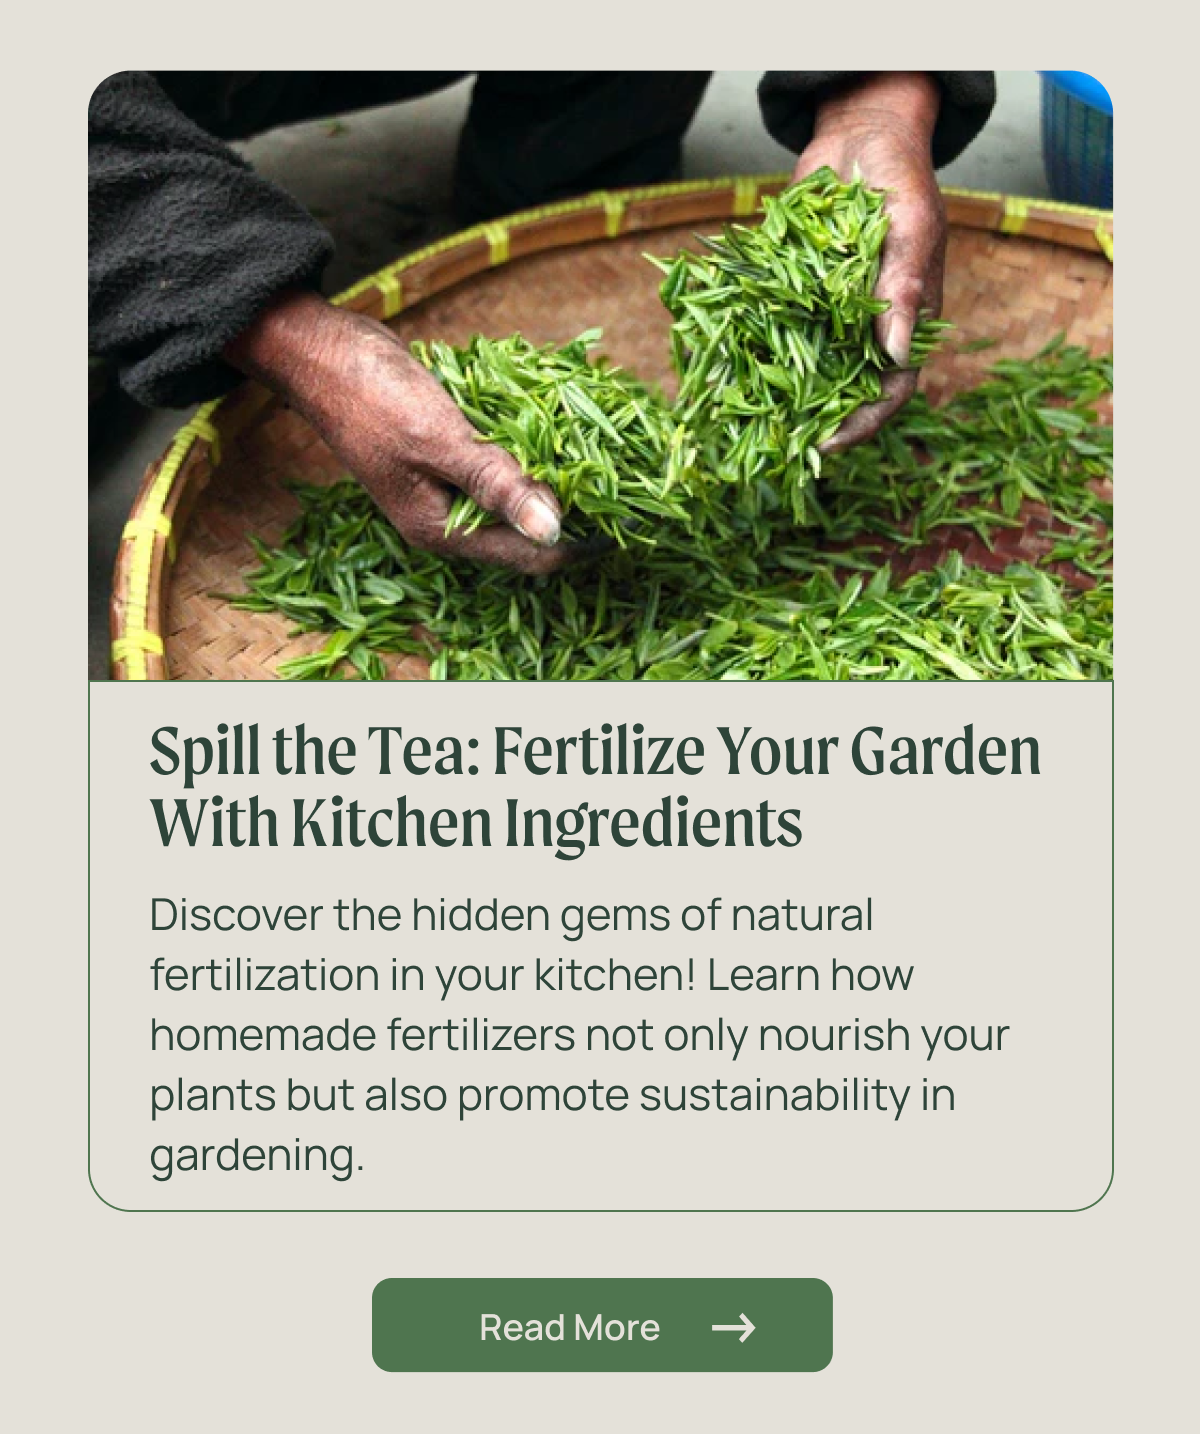Click the "homemade fertilizers not only nourish" line
Screen dimensions: 1200x1434
[x=580, y=1036]
